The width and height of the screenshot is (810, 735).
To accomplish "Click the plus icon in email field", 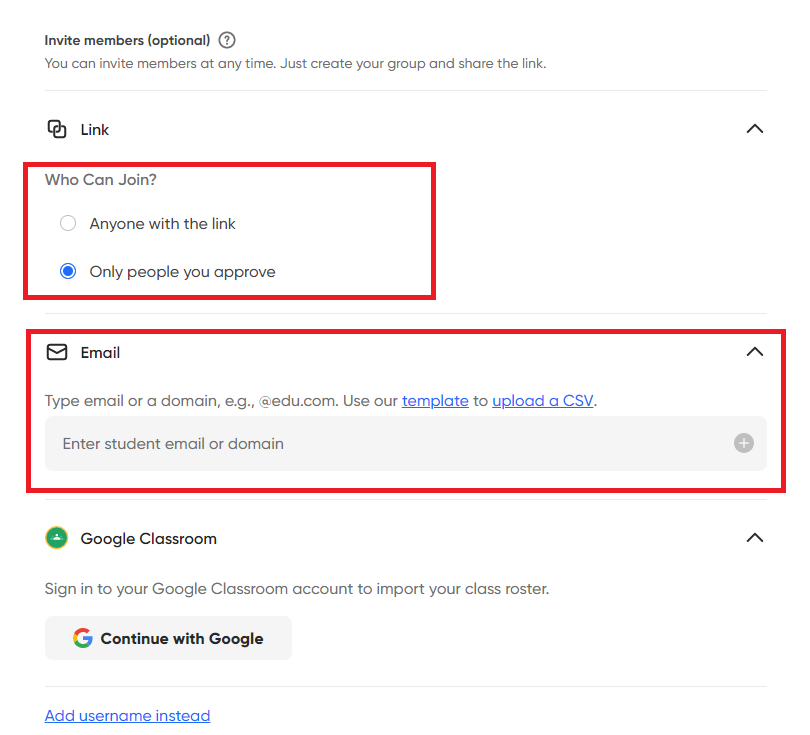I will pos(743,443).
